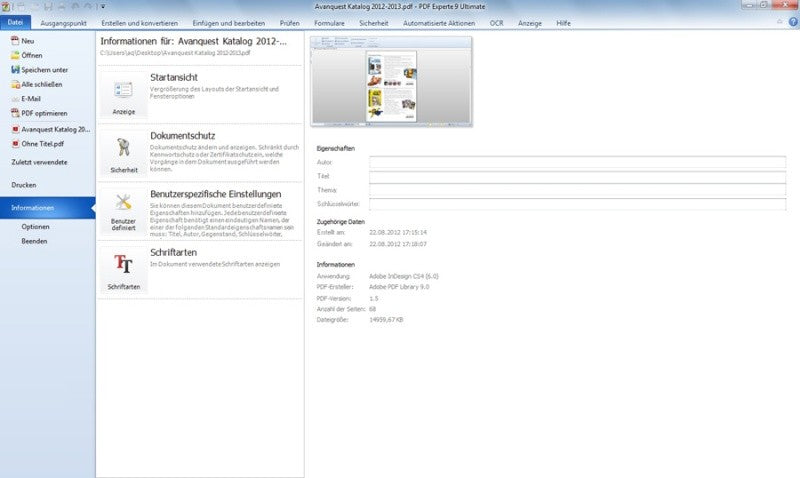Click into the Autor input field
The height and width of the screenshot is (478, 800).
578,162
